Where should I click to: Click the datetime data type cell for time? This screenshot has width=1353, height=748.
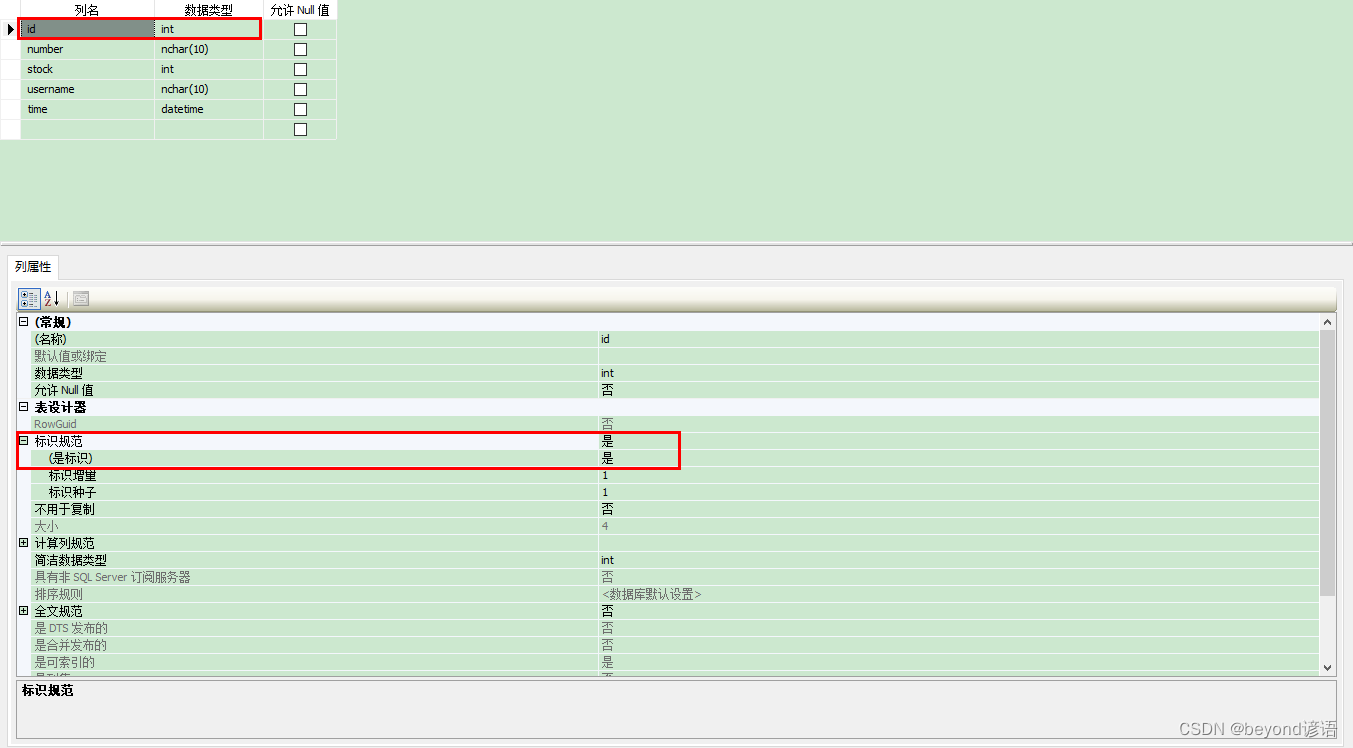(x=209, y=109)
